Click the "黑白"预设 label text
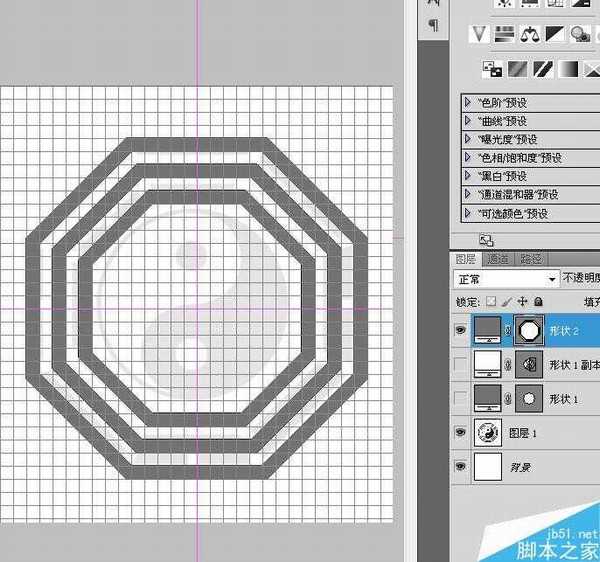 pos(502,176)
